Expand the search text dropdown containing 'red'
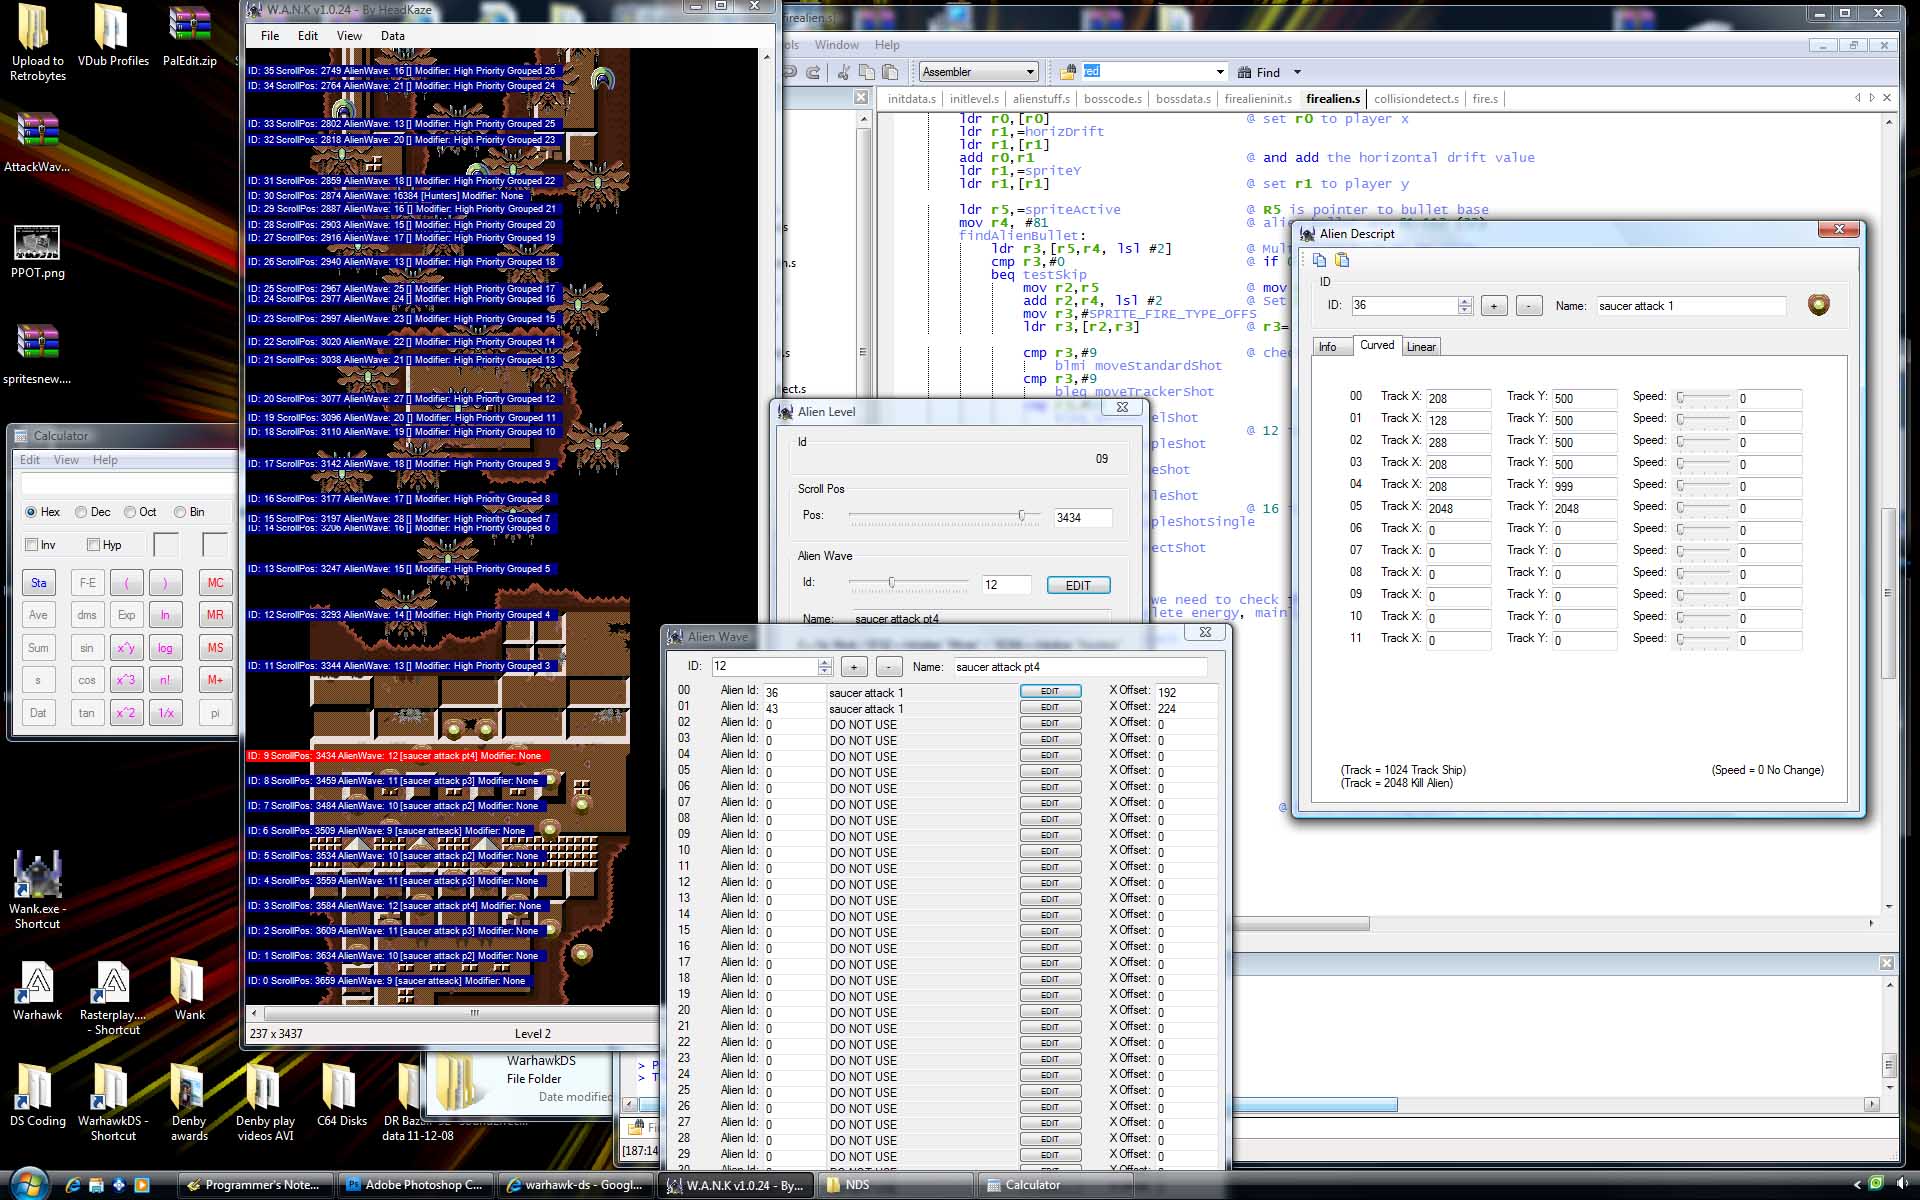This screenshot has width=1920, height=1200. click(1219, 72)
